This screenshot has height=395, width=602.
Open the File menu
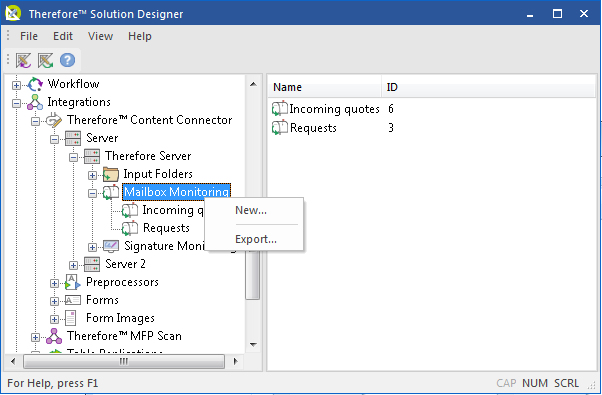coord(29,36)
